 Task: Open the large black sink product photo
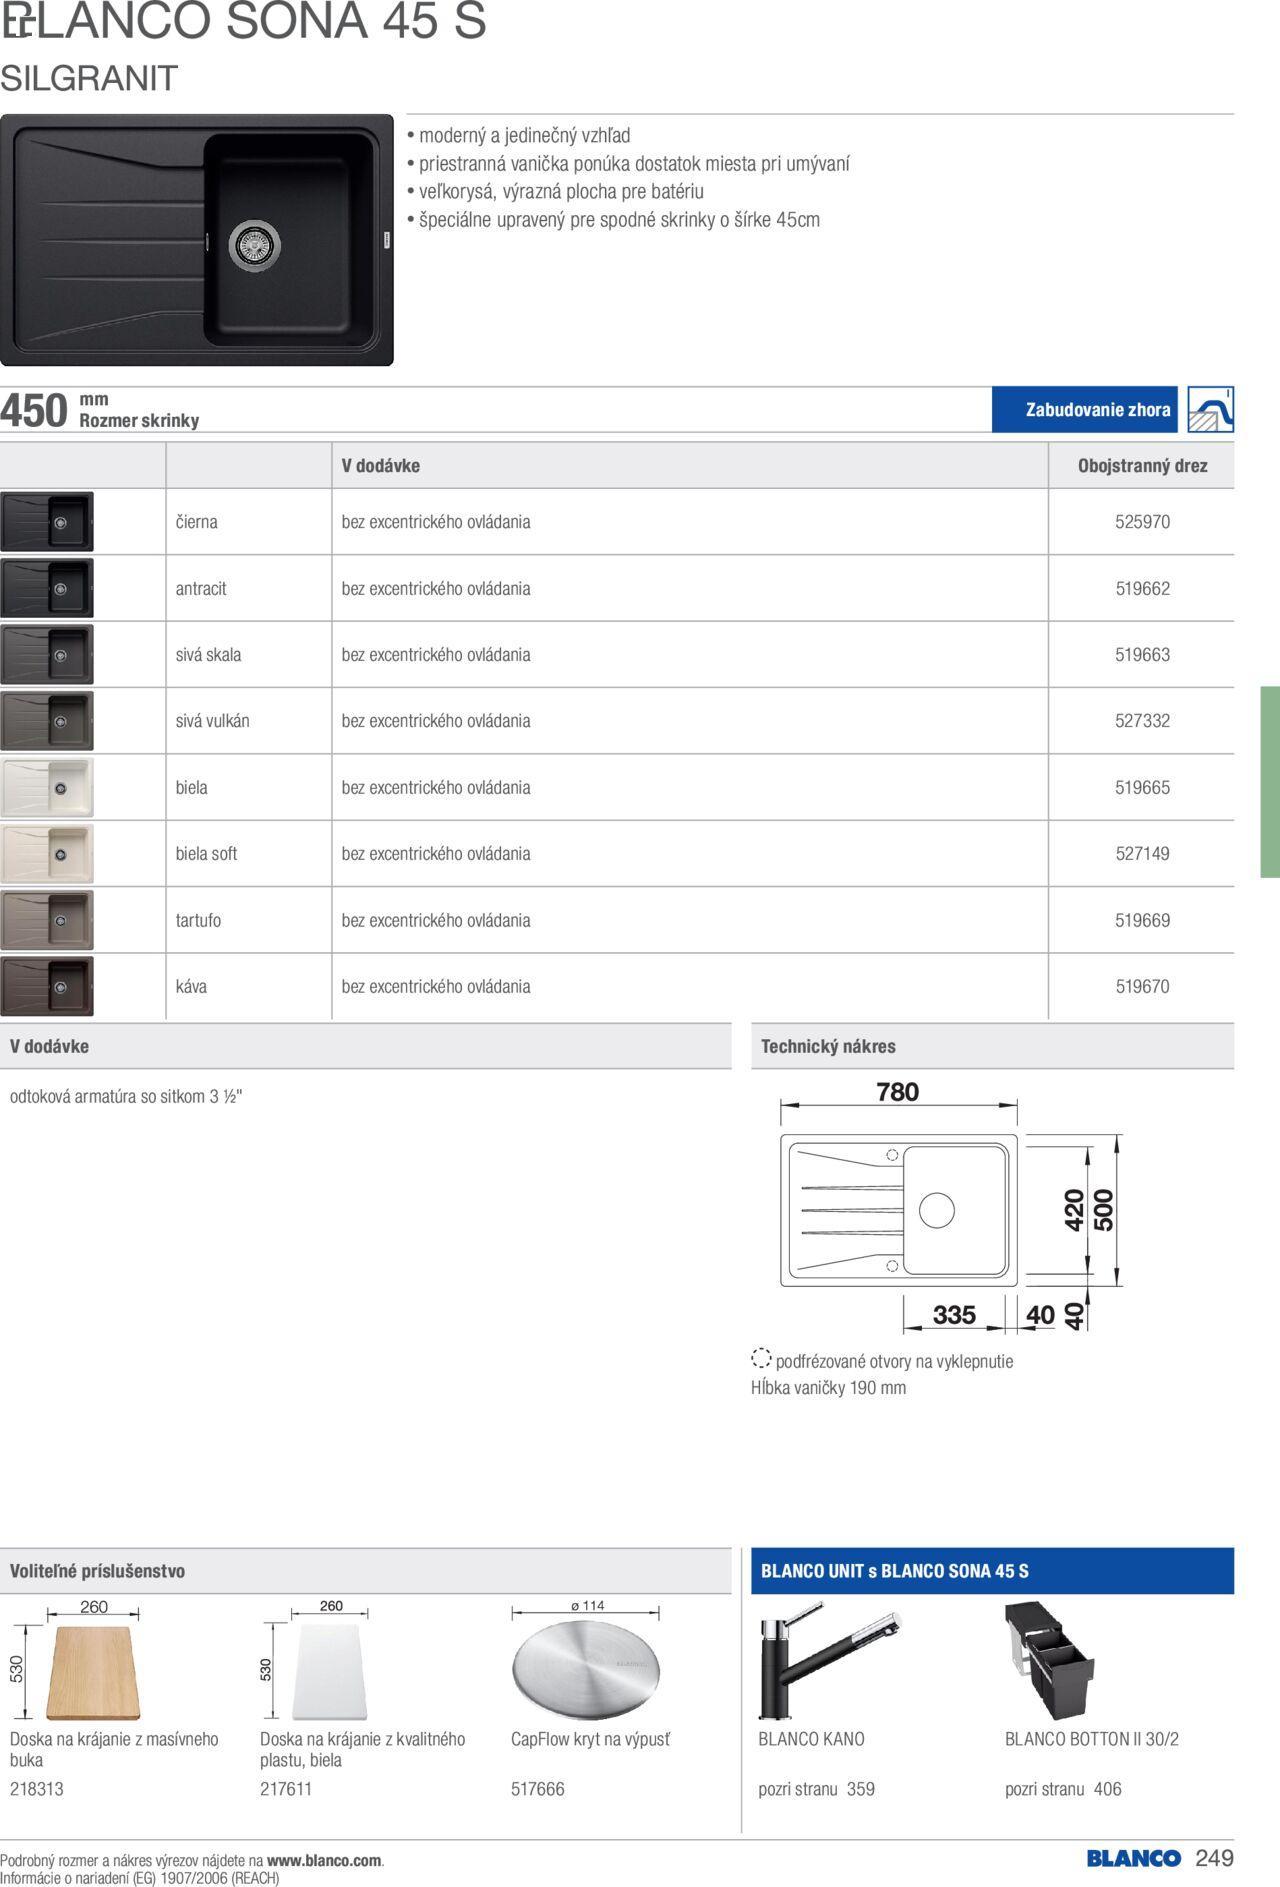[x=197, y=240]
